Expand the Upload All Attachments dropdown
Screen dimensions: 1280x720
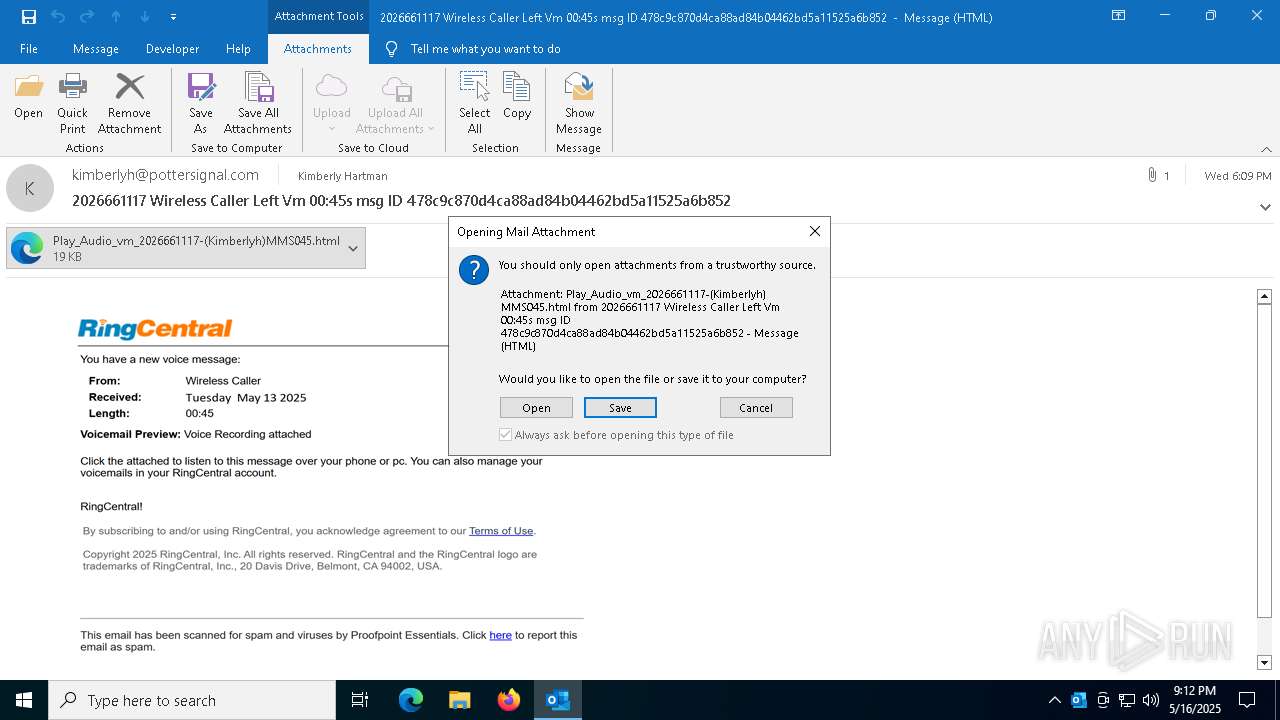[431, 129]
